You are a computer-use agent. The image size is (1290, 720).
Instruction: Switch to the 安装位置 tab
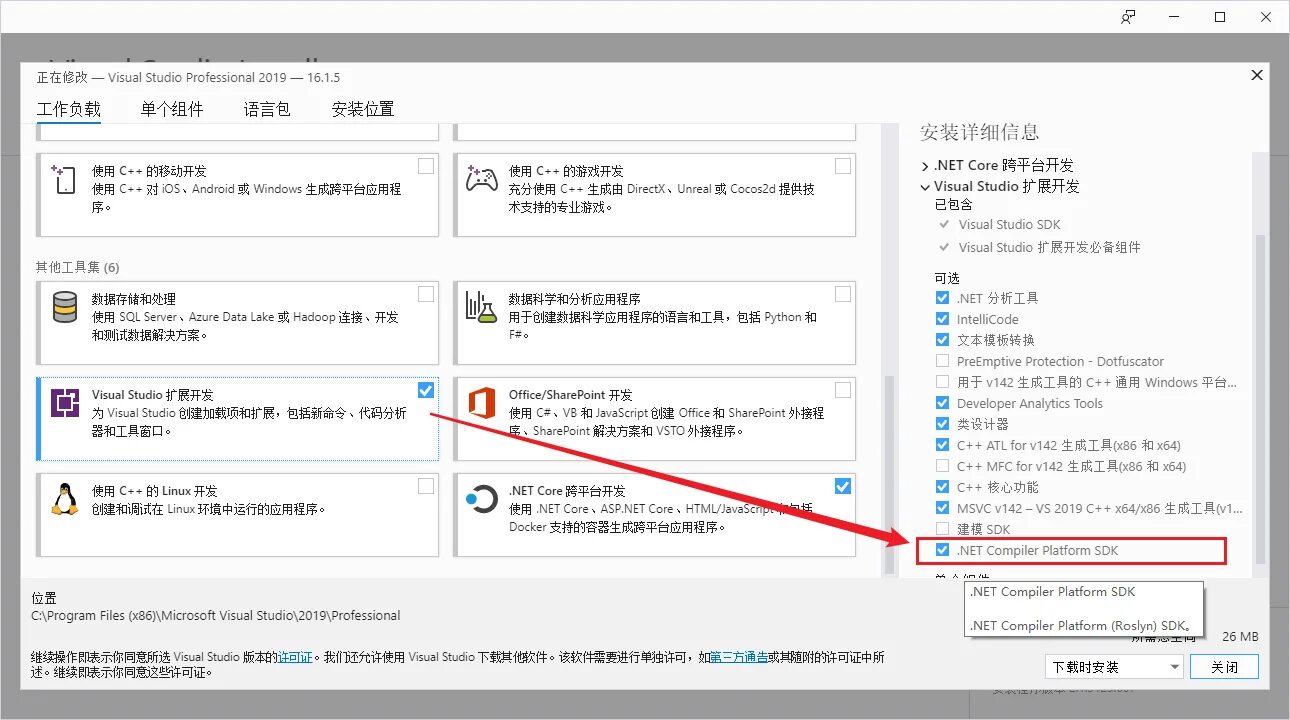[363, 109]
